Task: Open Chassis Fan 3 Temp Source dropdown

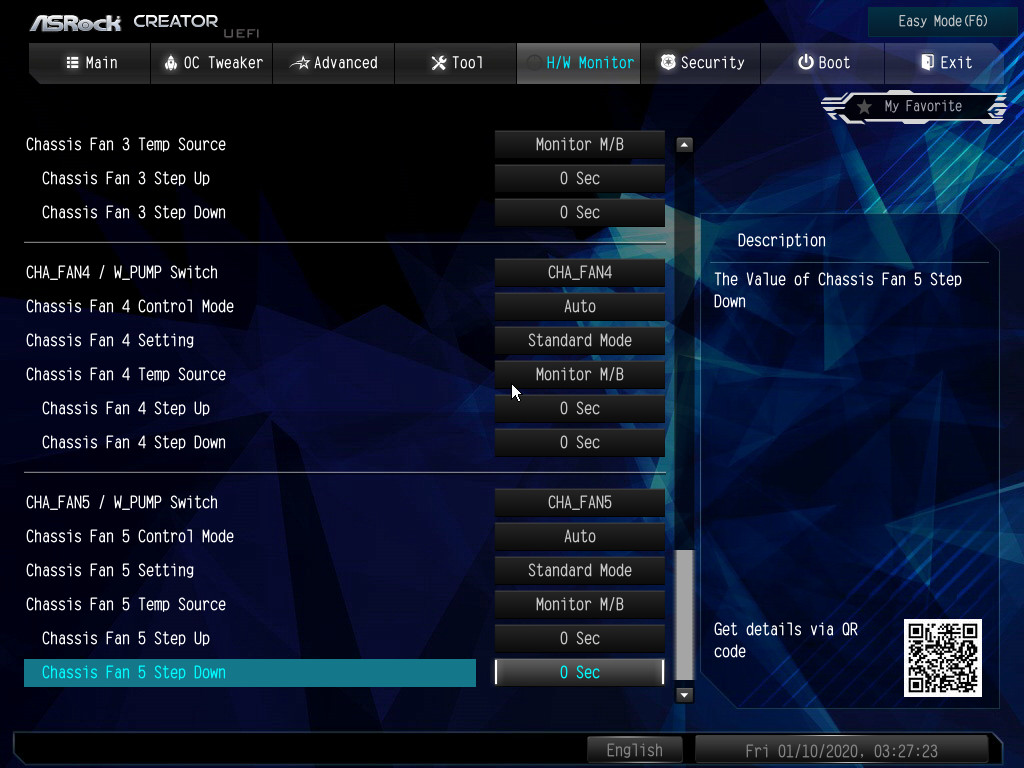Action: pos(580,145)
